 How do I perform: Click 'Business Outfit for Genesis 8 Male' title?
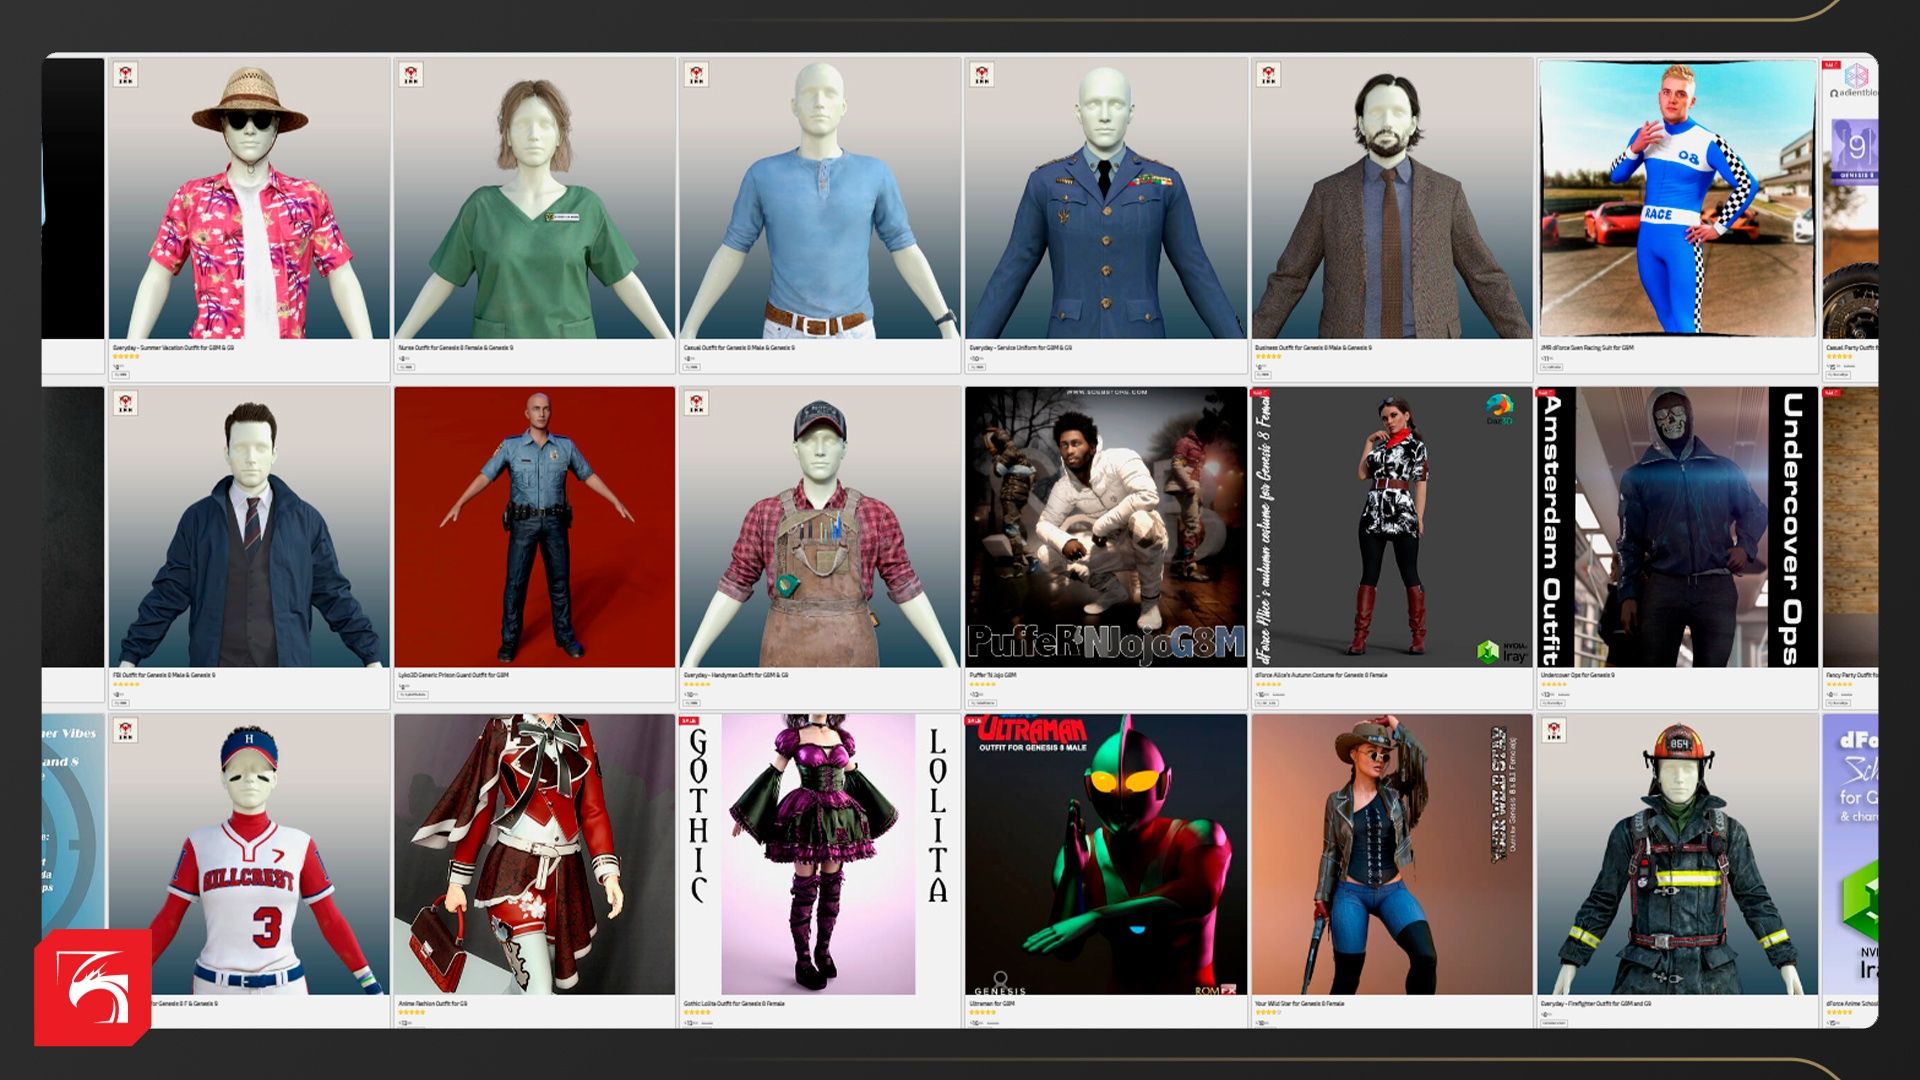coord(1313,347)
